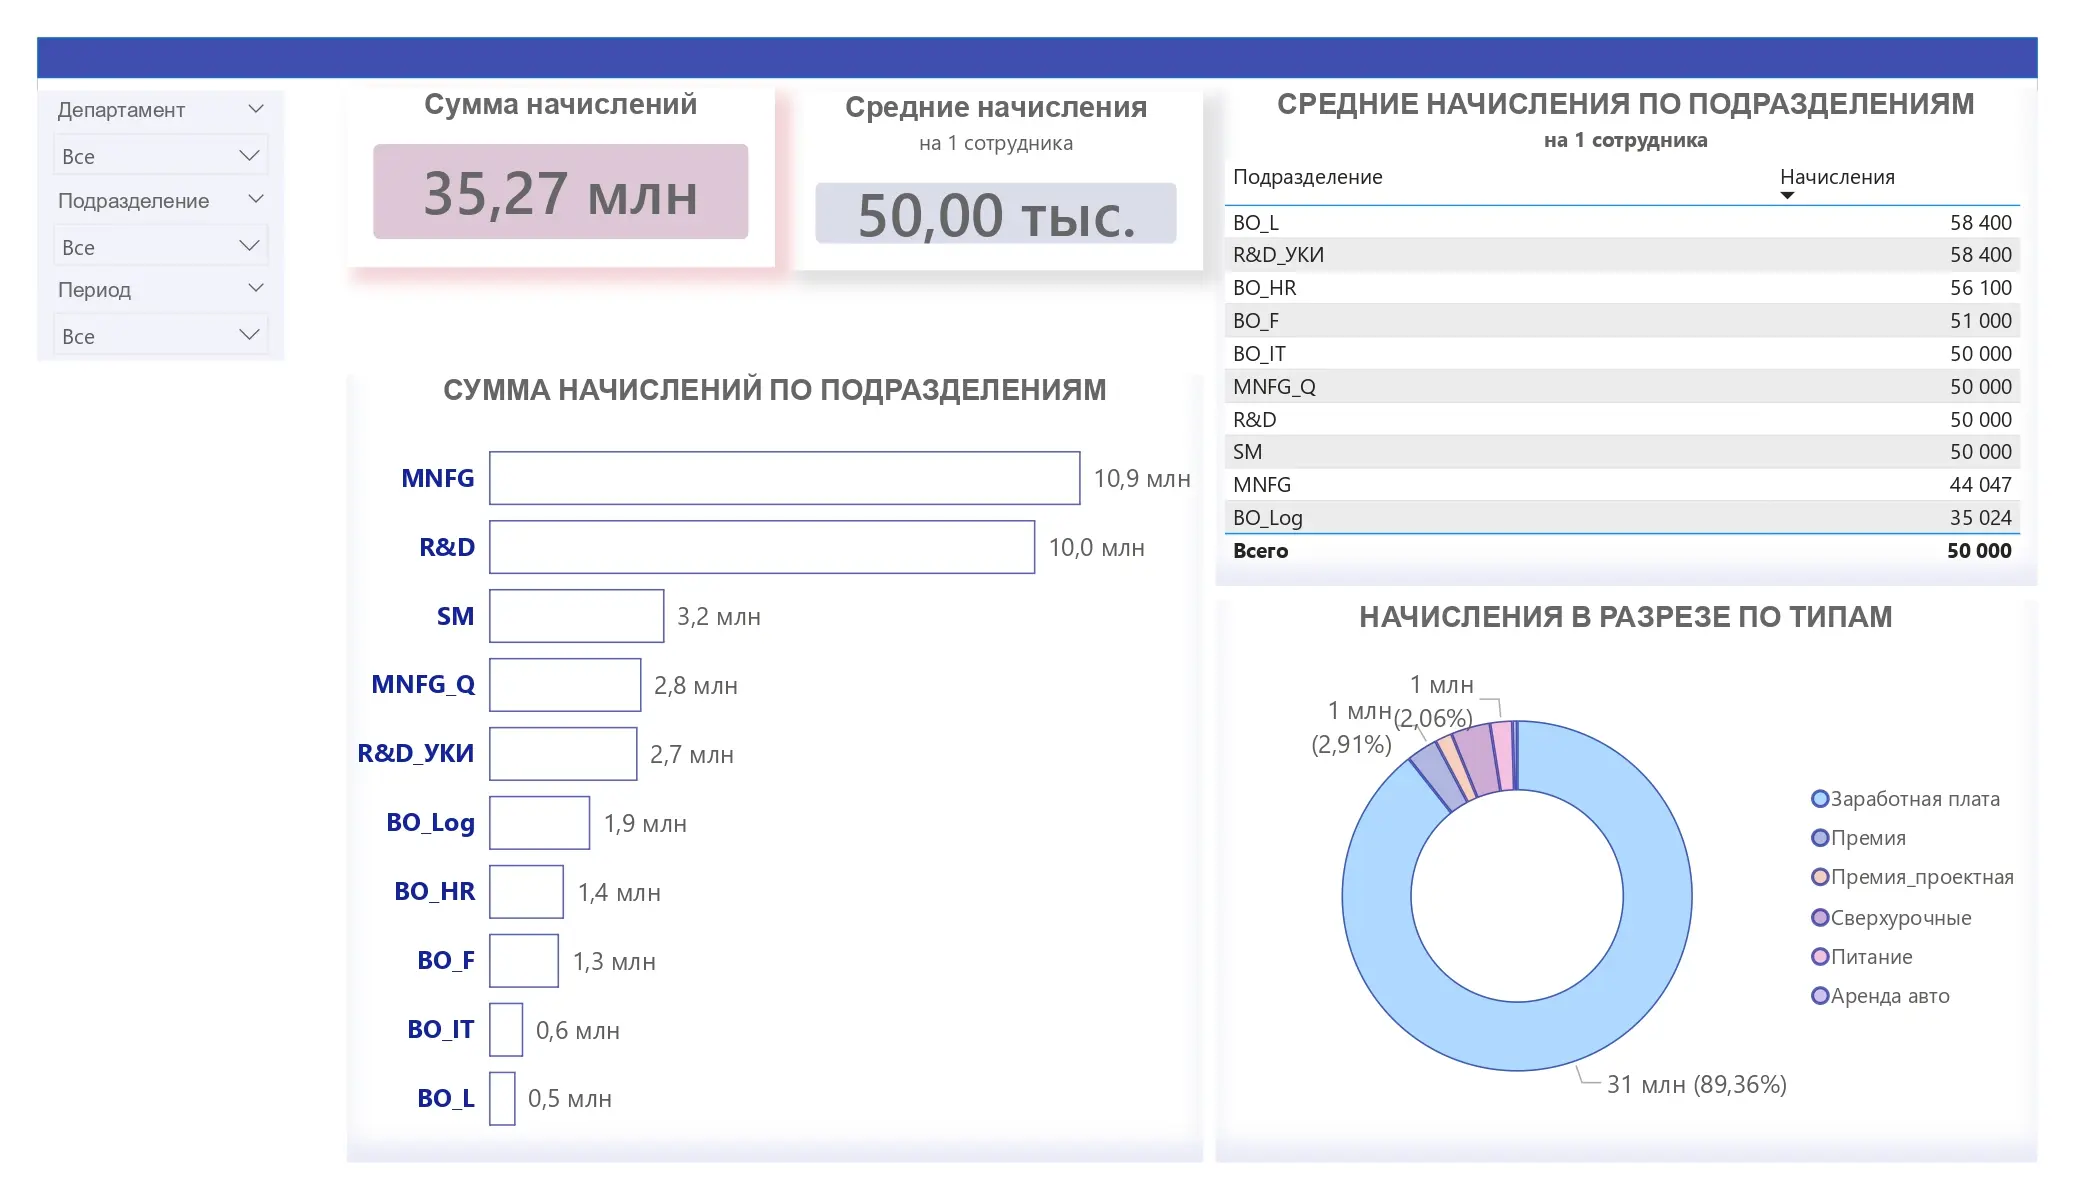Click the Премия_проектная legend marker
Image resolution: width=2075 pixels, height=1200 pixels.
[x=1820, y=876]
